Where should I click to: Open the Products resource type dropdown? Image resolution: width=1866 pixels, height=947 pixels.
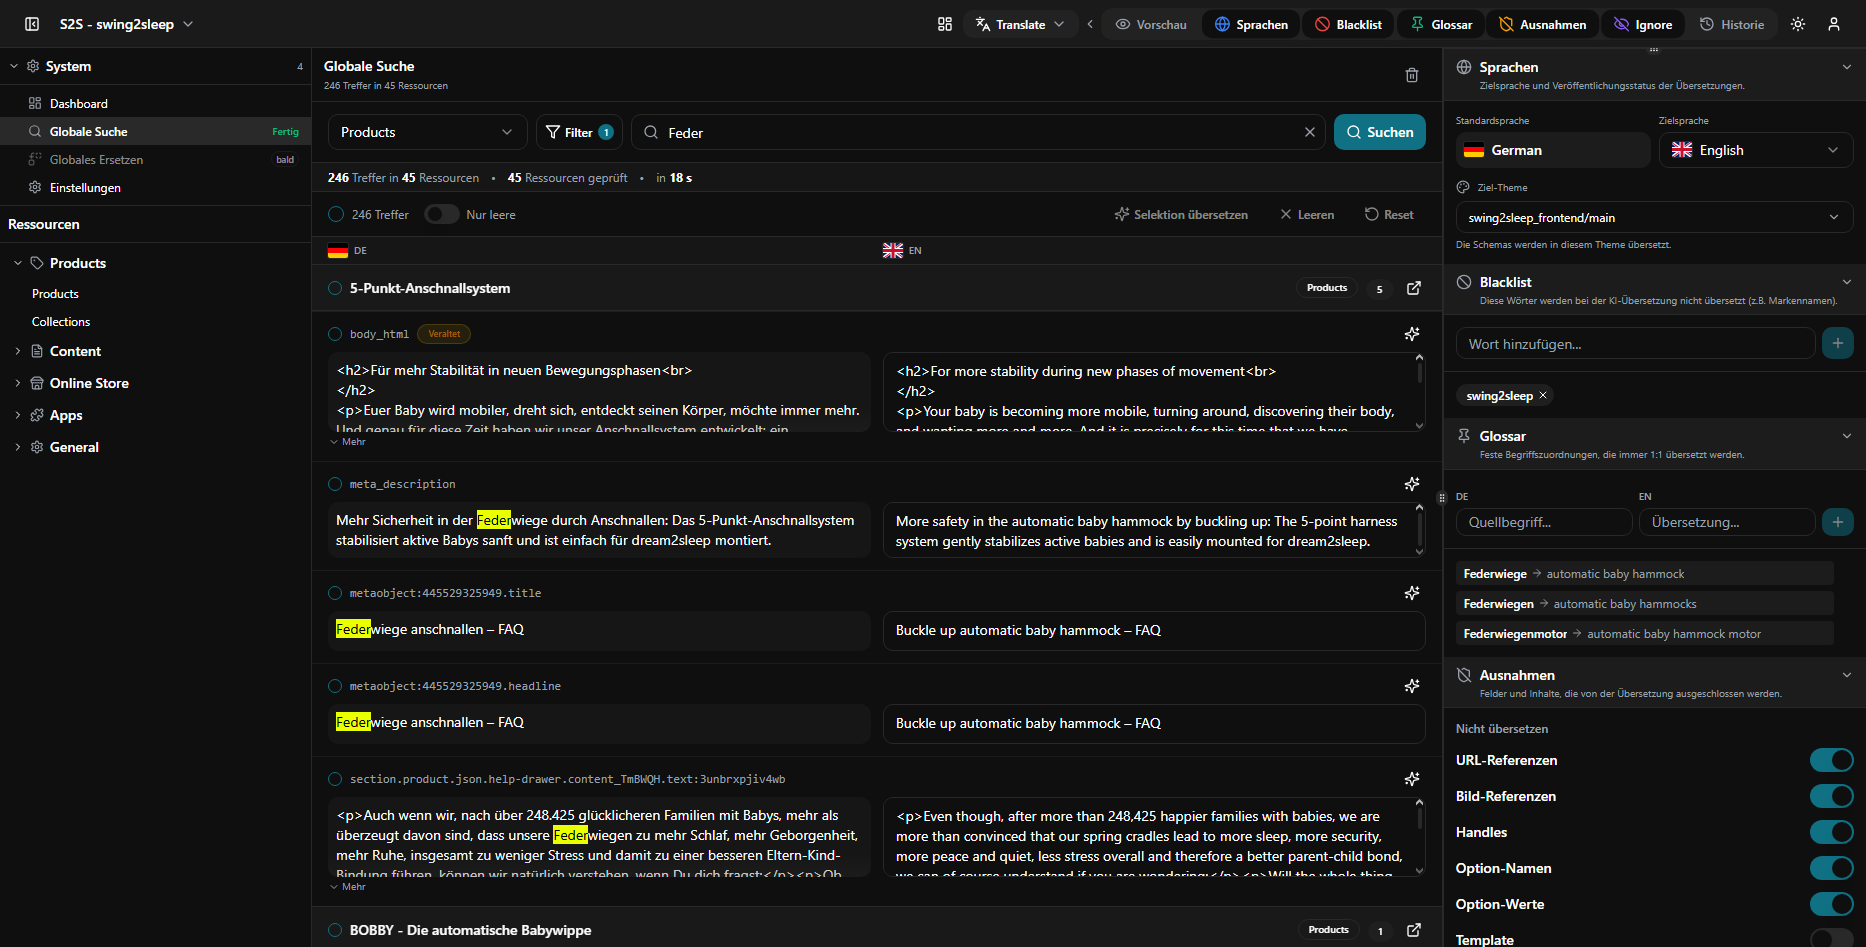click(427, 132)
